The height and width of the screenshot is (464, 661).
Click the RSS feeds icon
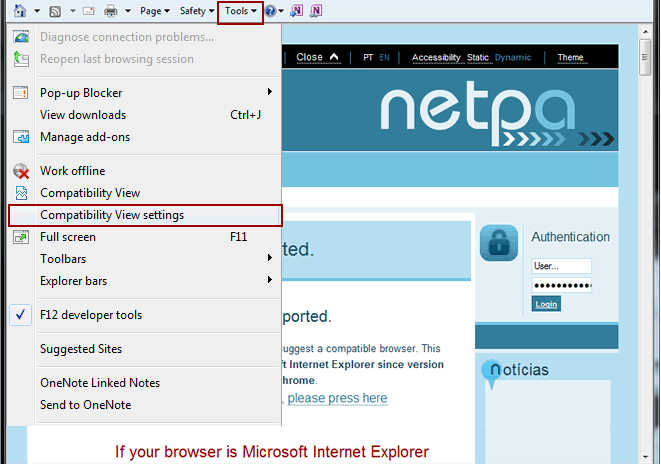(x=55, y=11)
